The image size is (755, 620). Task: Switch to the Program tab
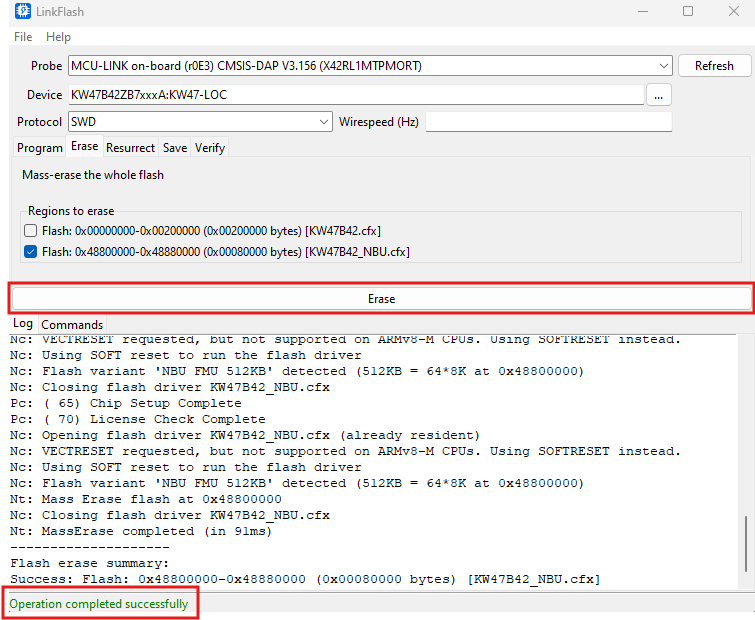point(40,148)
